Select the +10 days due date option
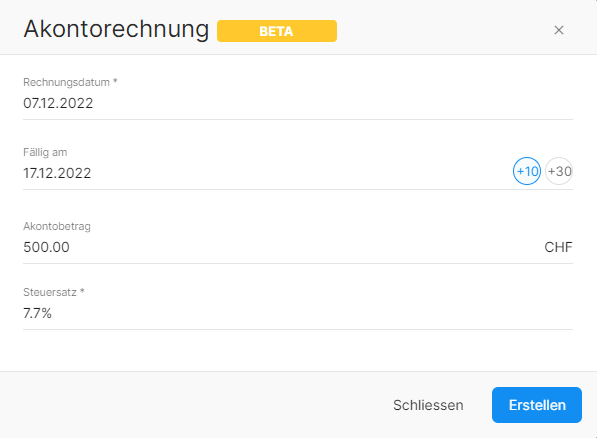Viewport: 597px width, 438px height. tap(527, 171)
